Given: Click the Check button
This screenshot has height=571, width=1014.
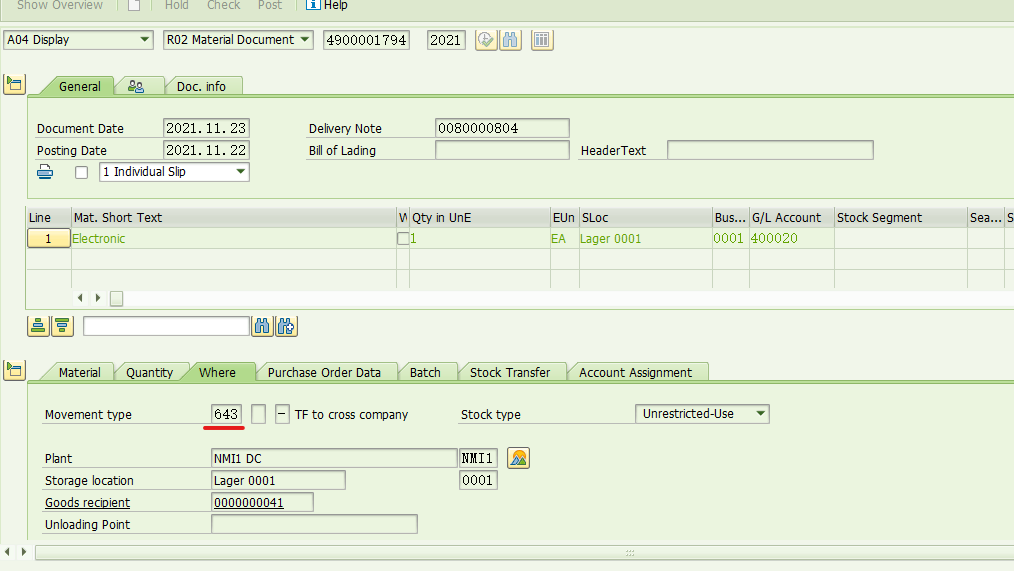Looking at the screenshot, I should point(224,5).
